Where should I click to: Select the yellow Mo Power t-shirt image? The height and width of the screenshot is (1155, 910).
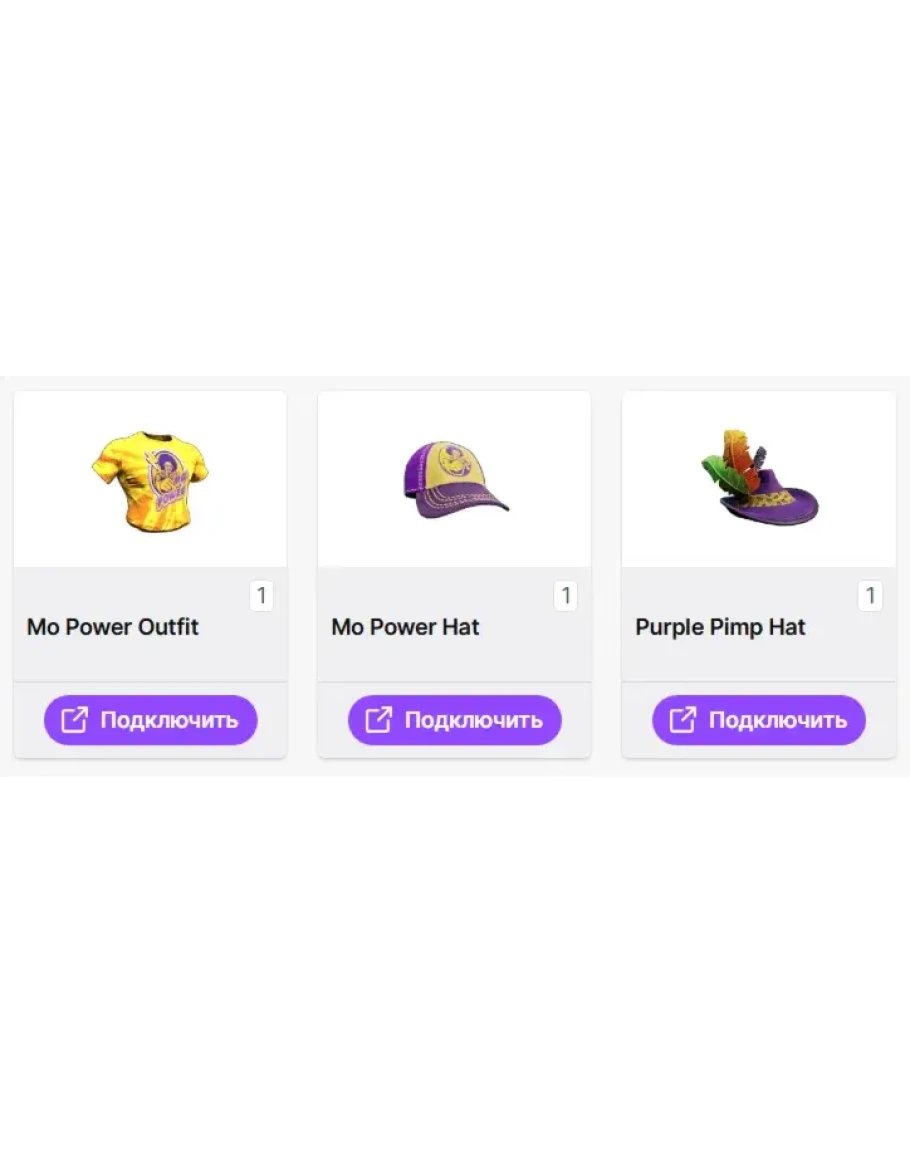coord(150,480)
